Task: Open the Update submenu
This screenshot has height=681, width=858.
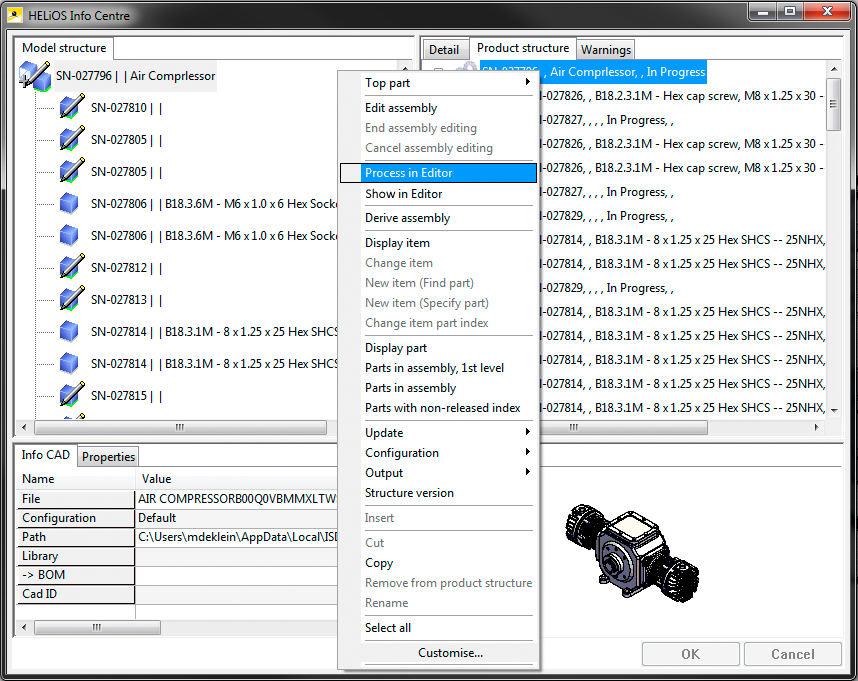Action: point(447,433)
